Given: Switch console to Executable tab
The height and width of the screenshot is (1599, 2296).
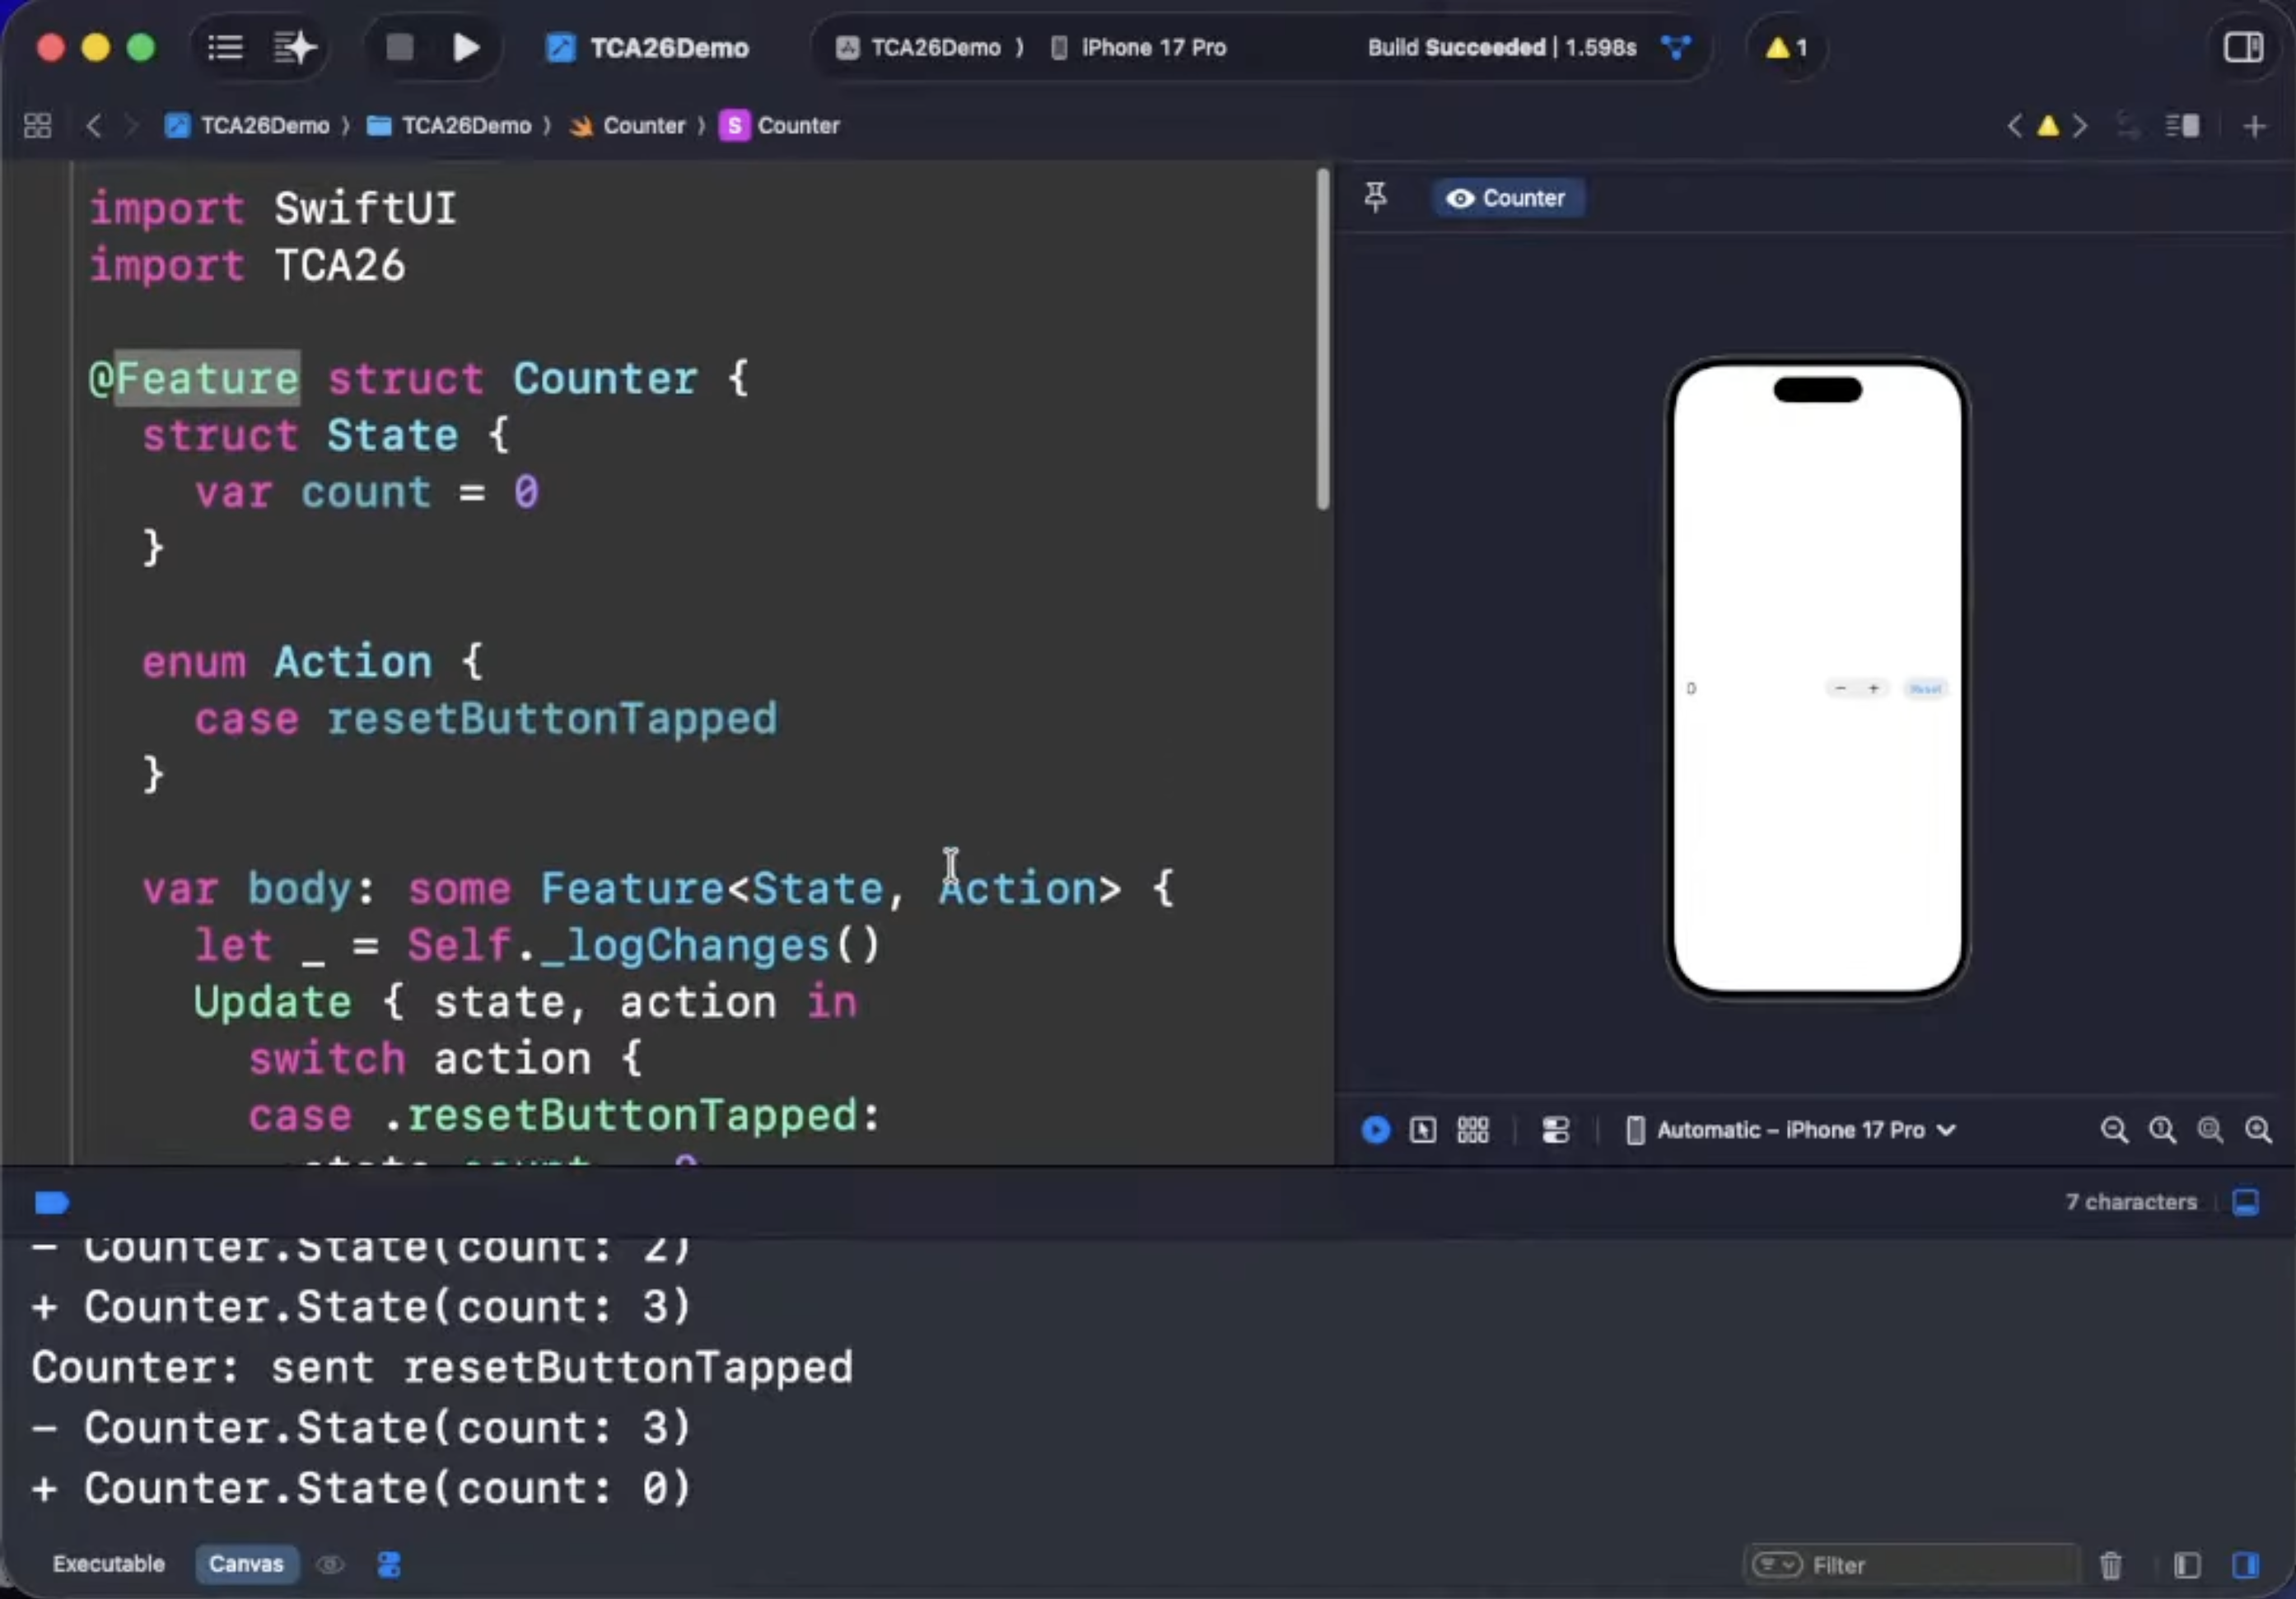Looking at the screenshot, I should (108, 1564).
